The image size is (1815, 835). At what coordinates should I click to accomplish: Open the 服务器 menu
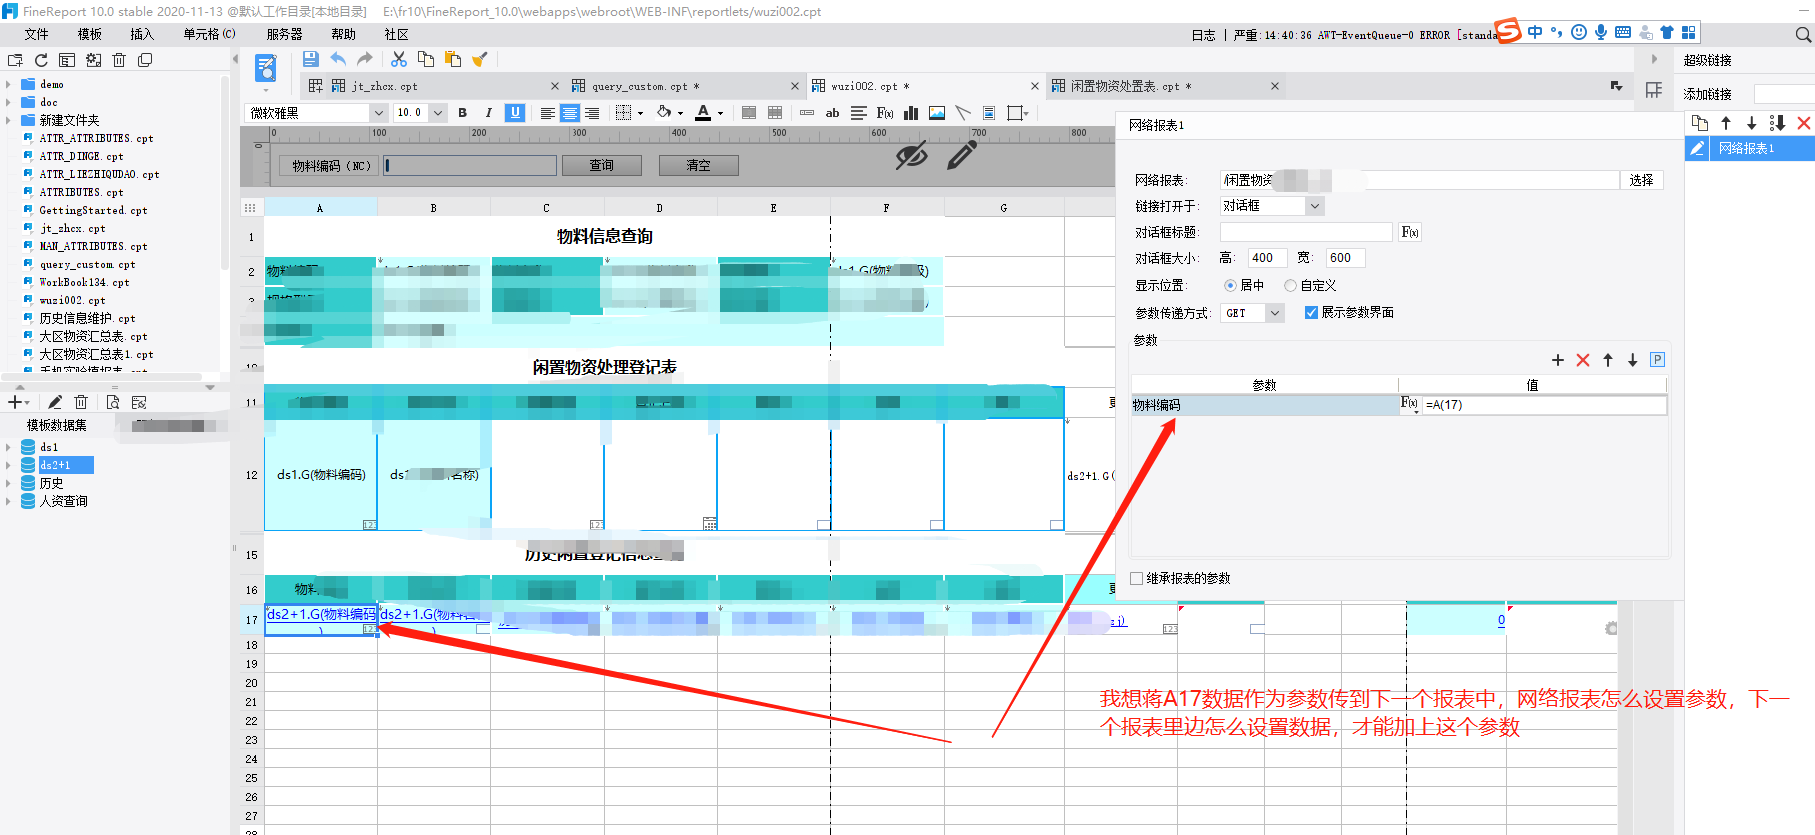click(284, 35)
